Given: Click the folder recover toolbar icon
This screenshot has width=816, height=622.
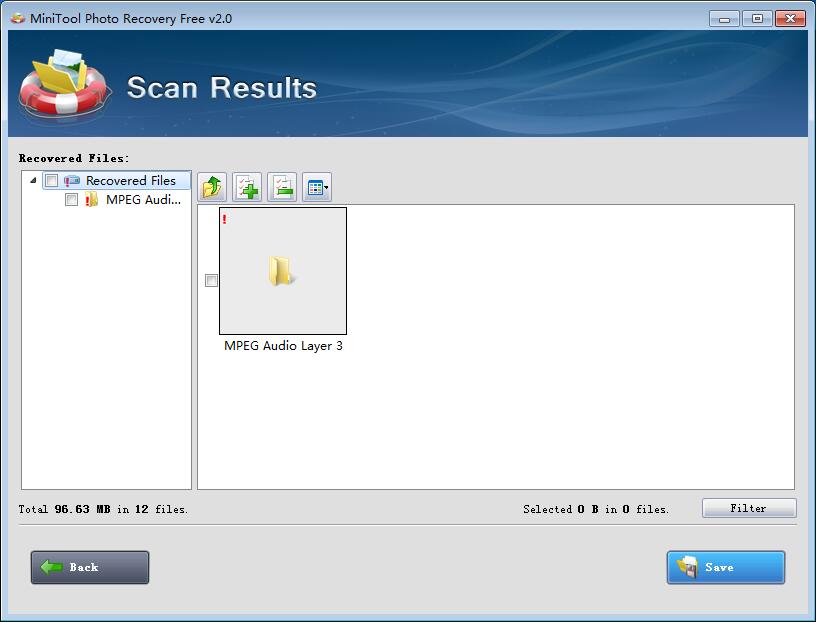Looking at the screenshot, I should click(x=211, y=187).
